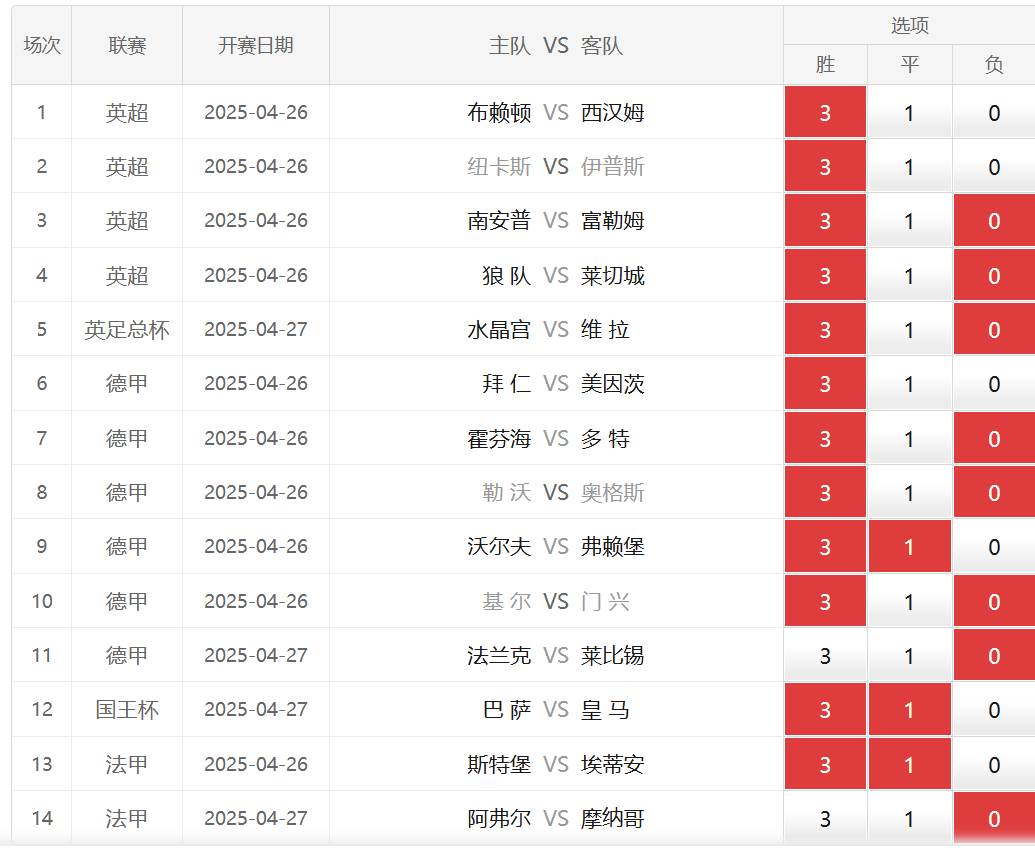Viewport: 1035px width, 851px height.
Task: Deselect win (3) for 霍芬海 vs 多特
Action: coord(825,439)
